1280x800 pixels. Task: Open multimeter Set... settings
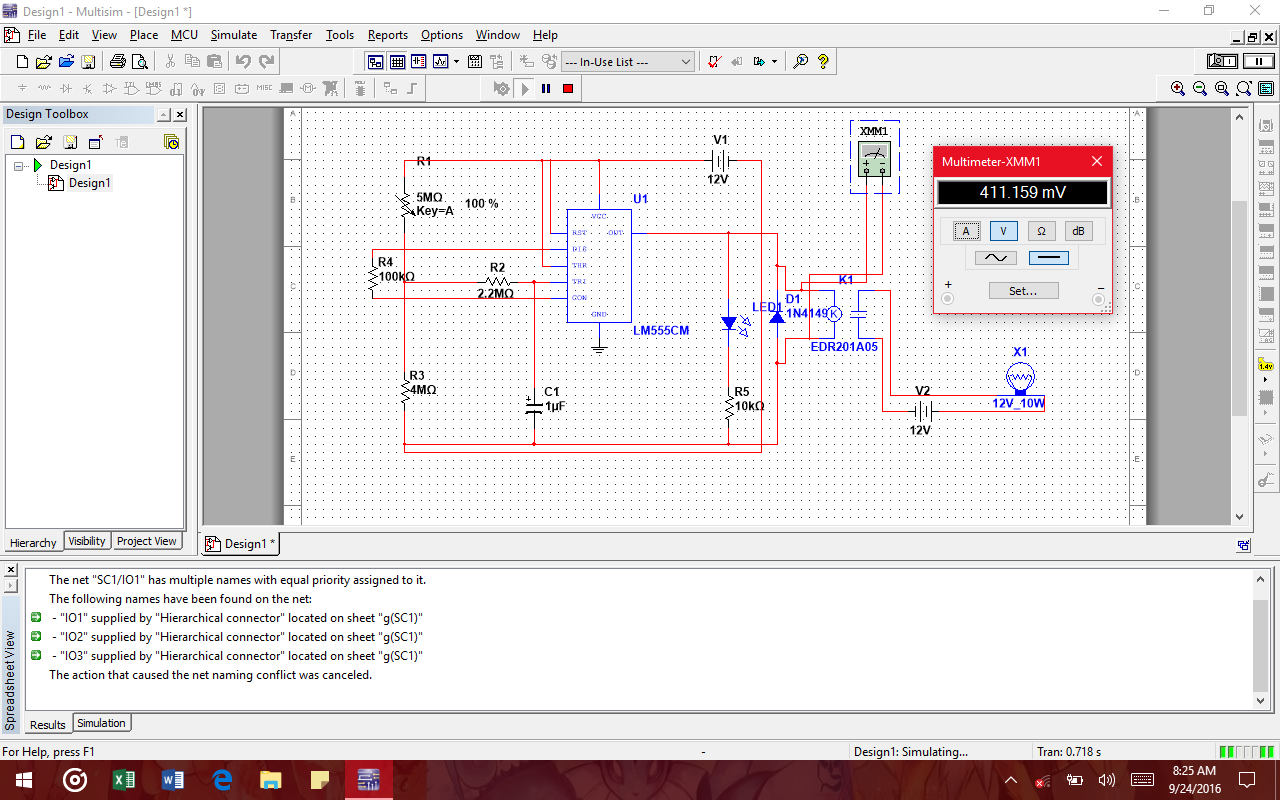1023,291
